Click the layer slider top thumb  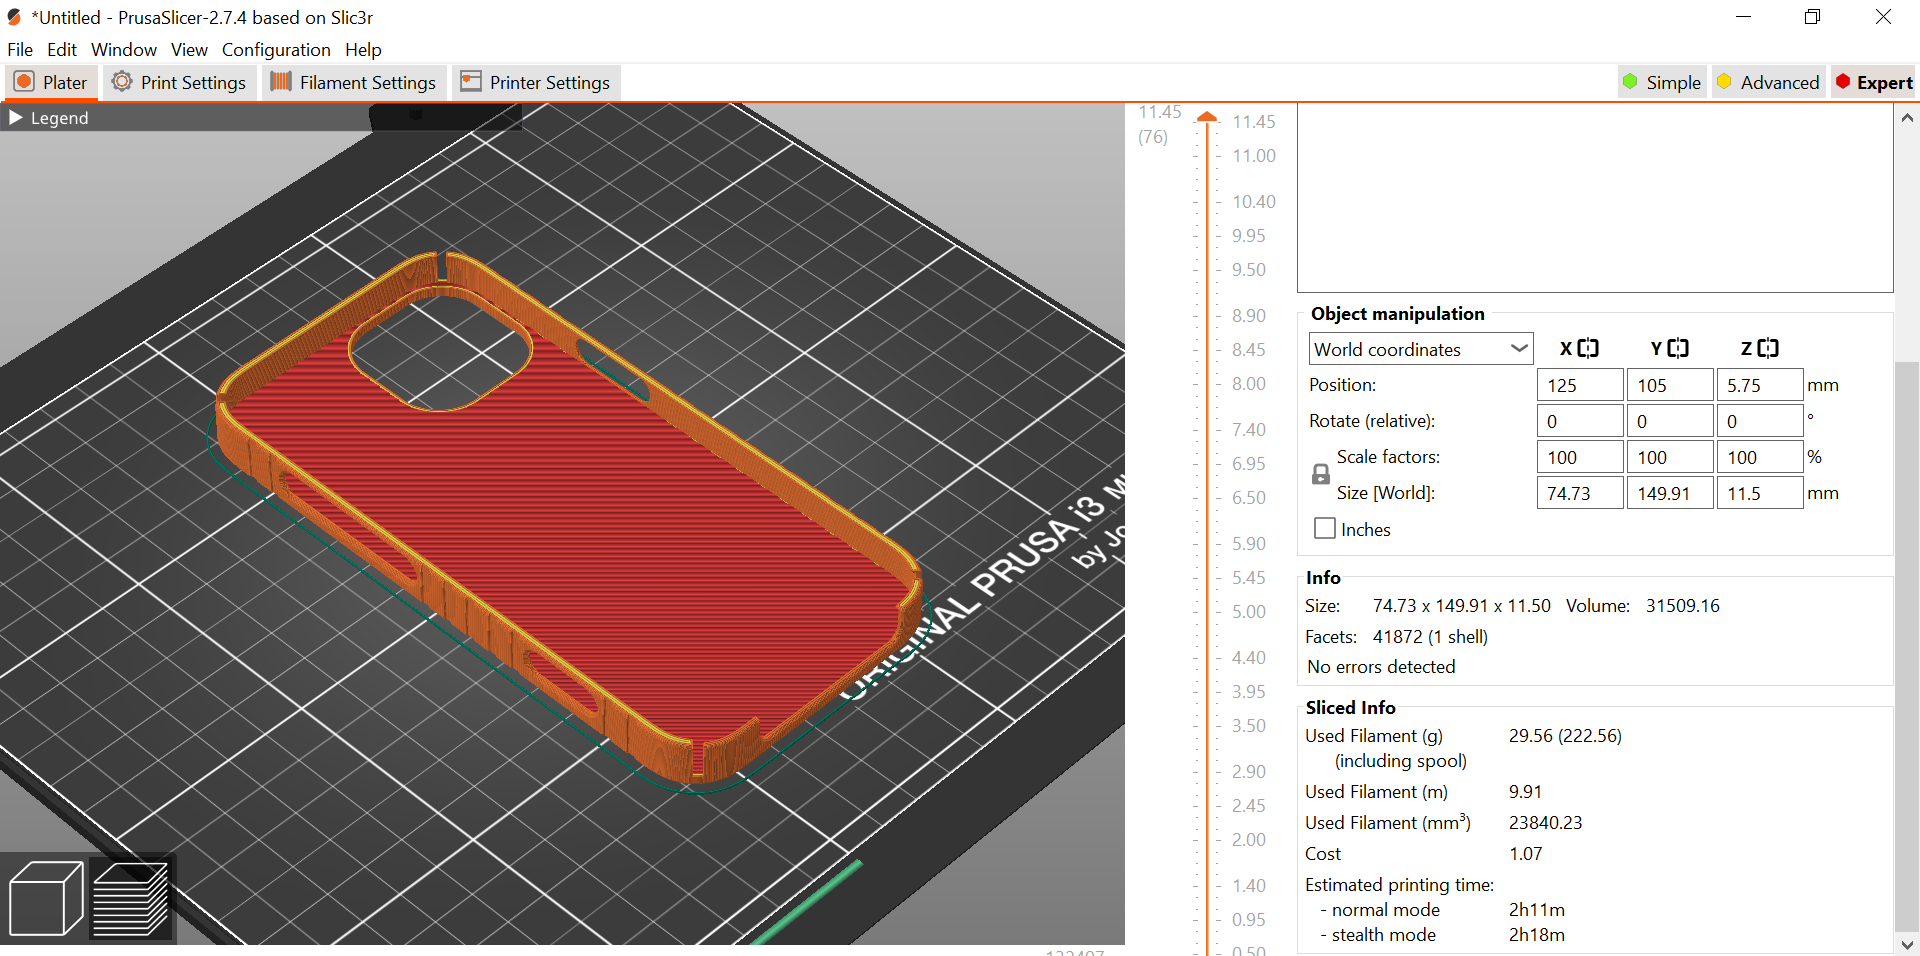pyautogui.click(x=1208, y=118)
